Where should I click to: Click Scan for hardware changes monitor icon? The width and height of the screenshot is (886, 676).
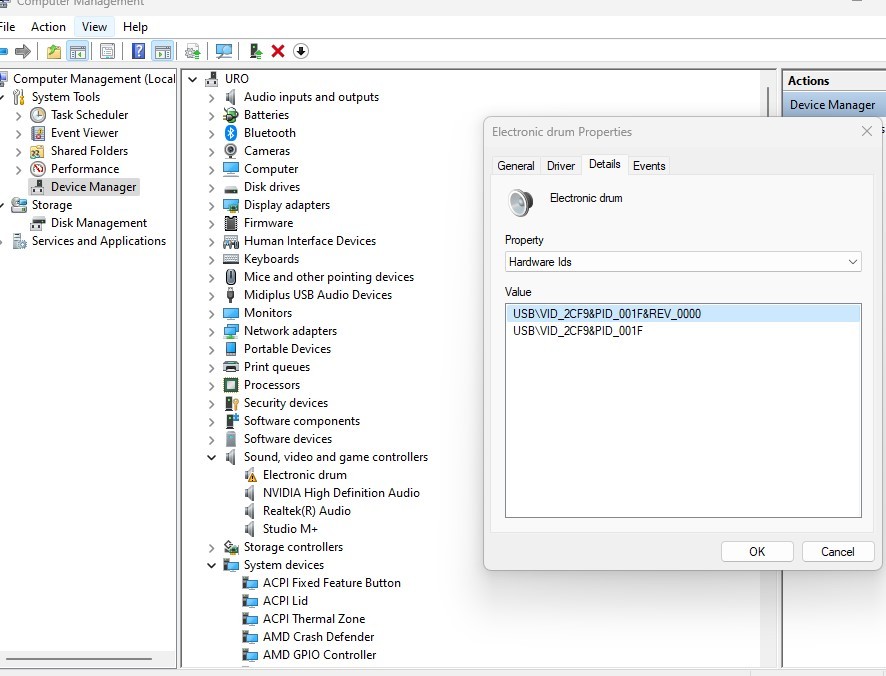[x=224, y=51]
